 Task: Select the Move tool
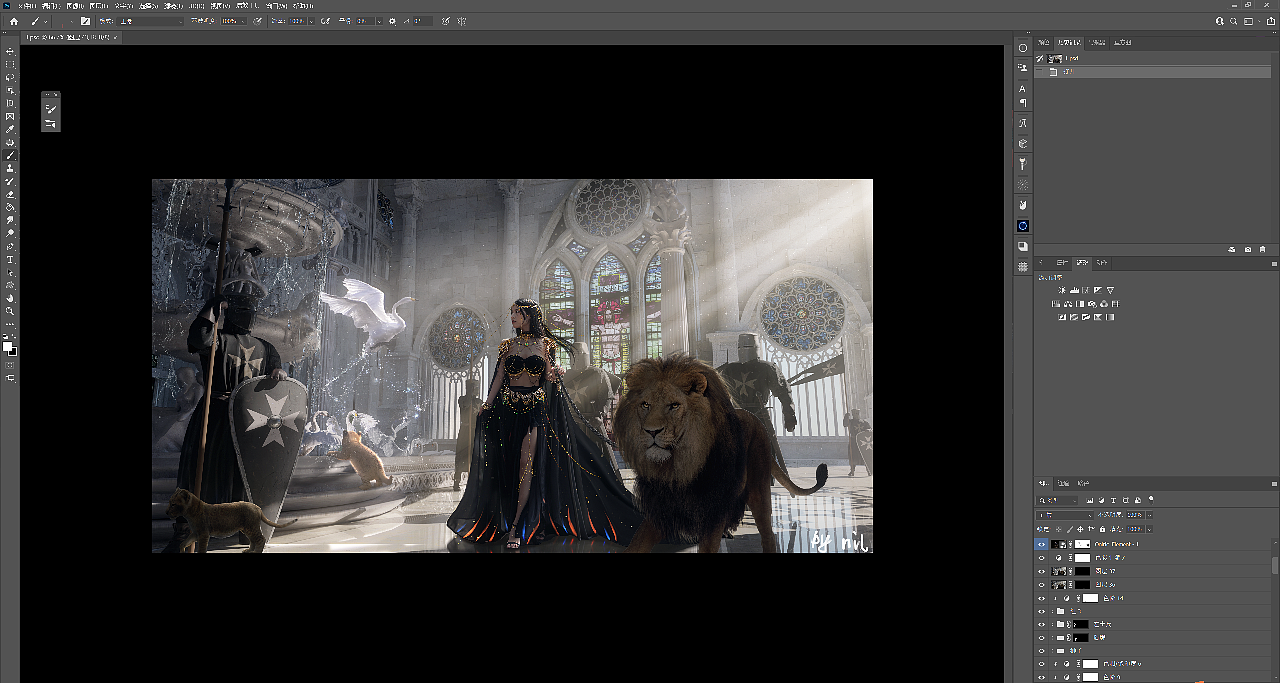point(10,51)
